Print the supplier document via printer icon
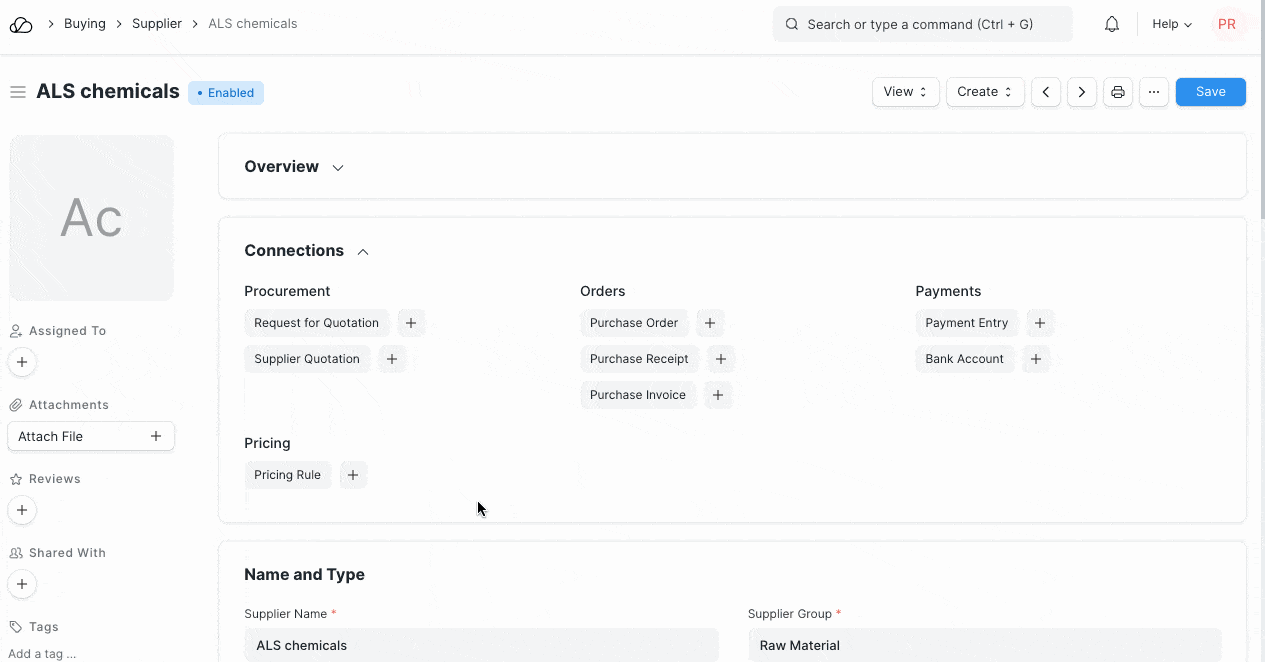The image size is (1265, 662). point(1117,92)
